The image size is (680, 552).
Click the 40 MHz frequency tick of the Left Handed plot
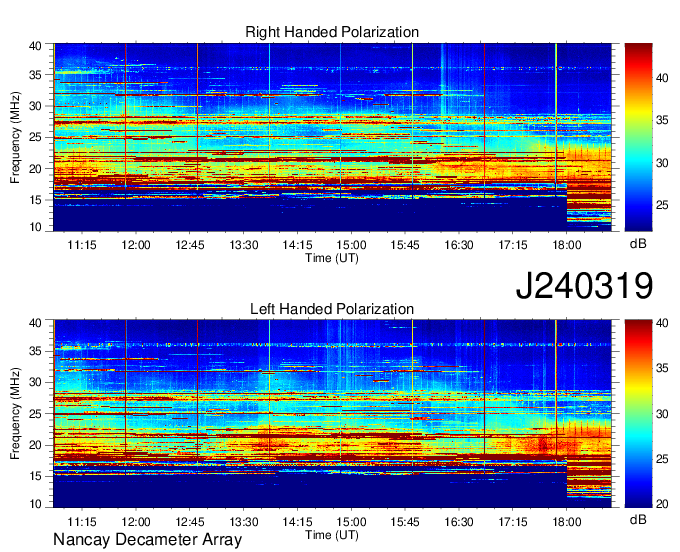coord(36,323)
